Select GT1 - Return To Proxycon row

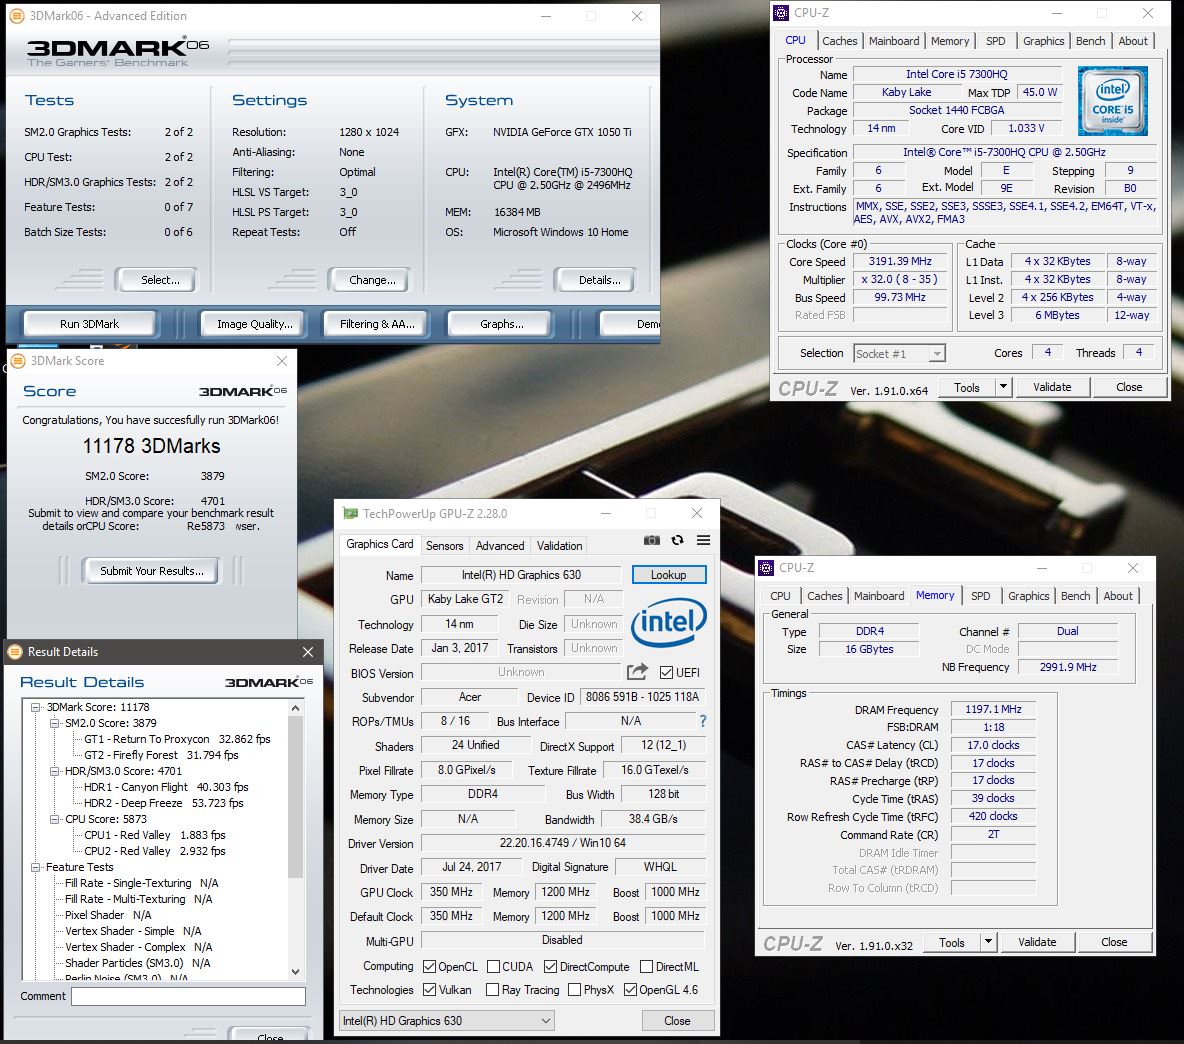click(177, 739)
